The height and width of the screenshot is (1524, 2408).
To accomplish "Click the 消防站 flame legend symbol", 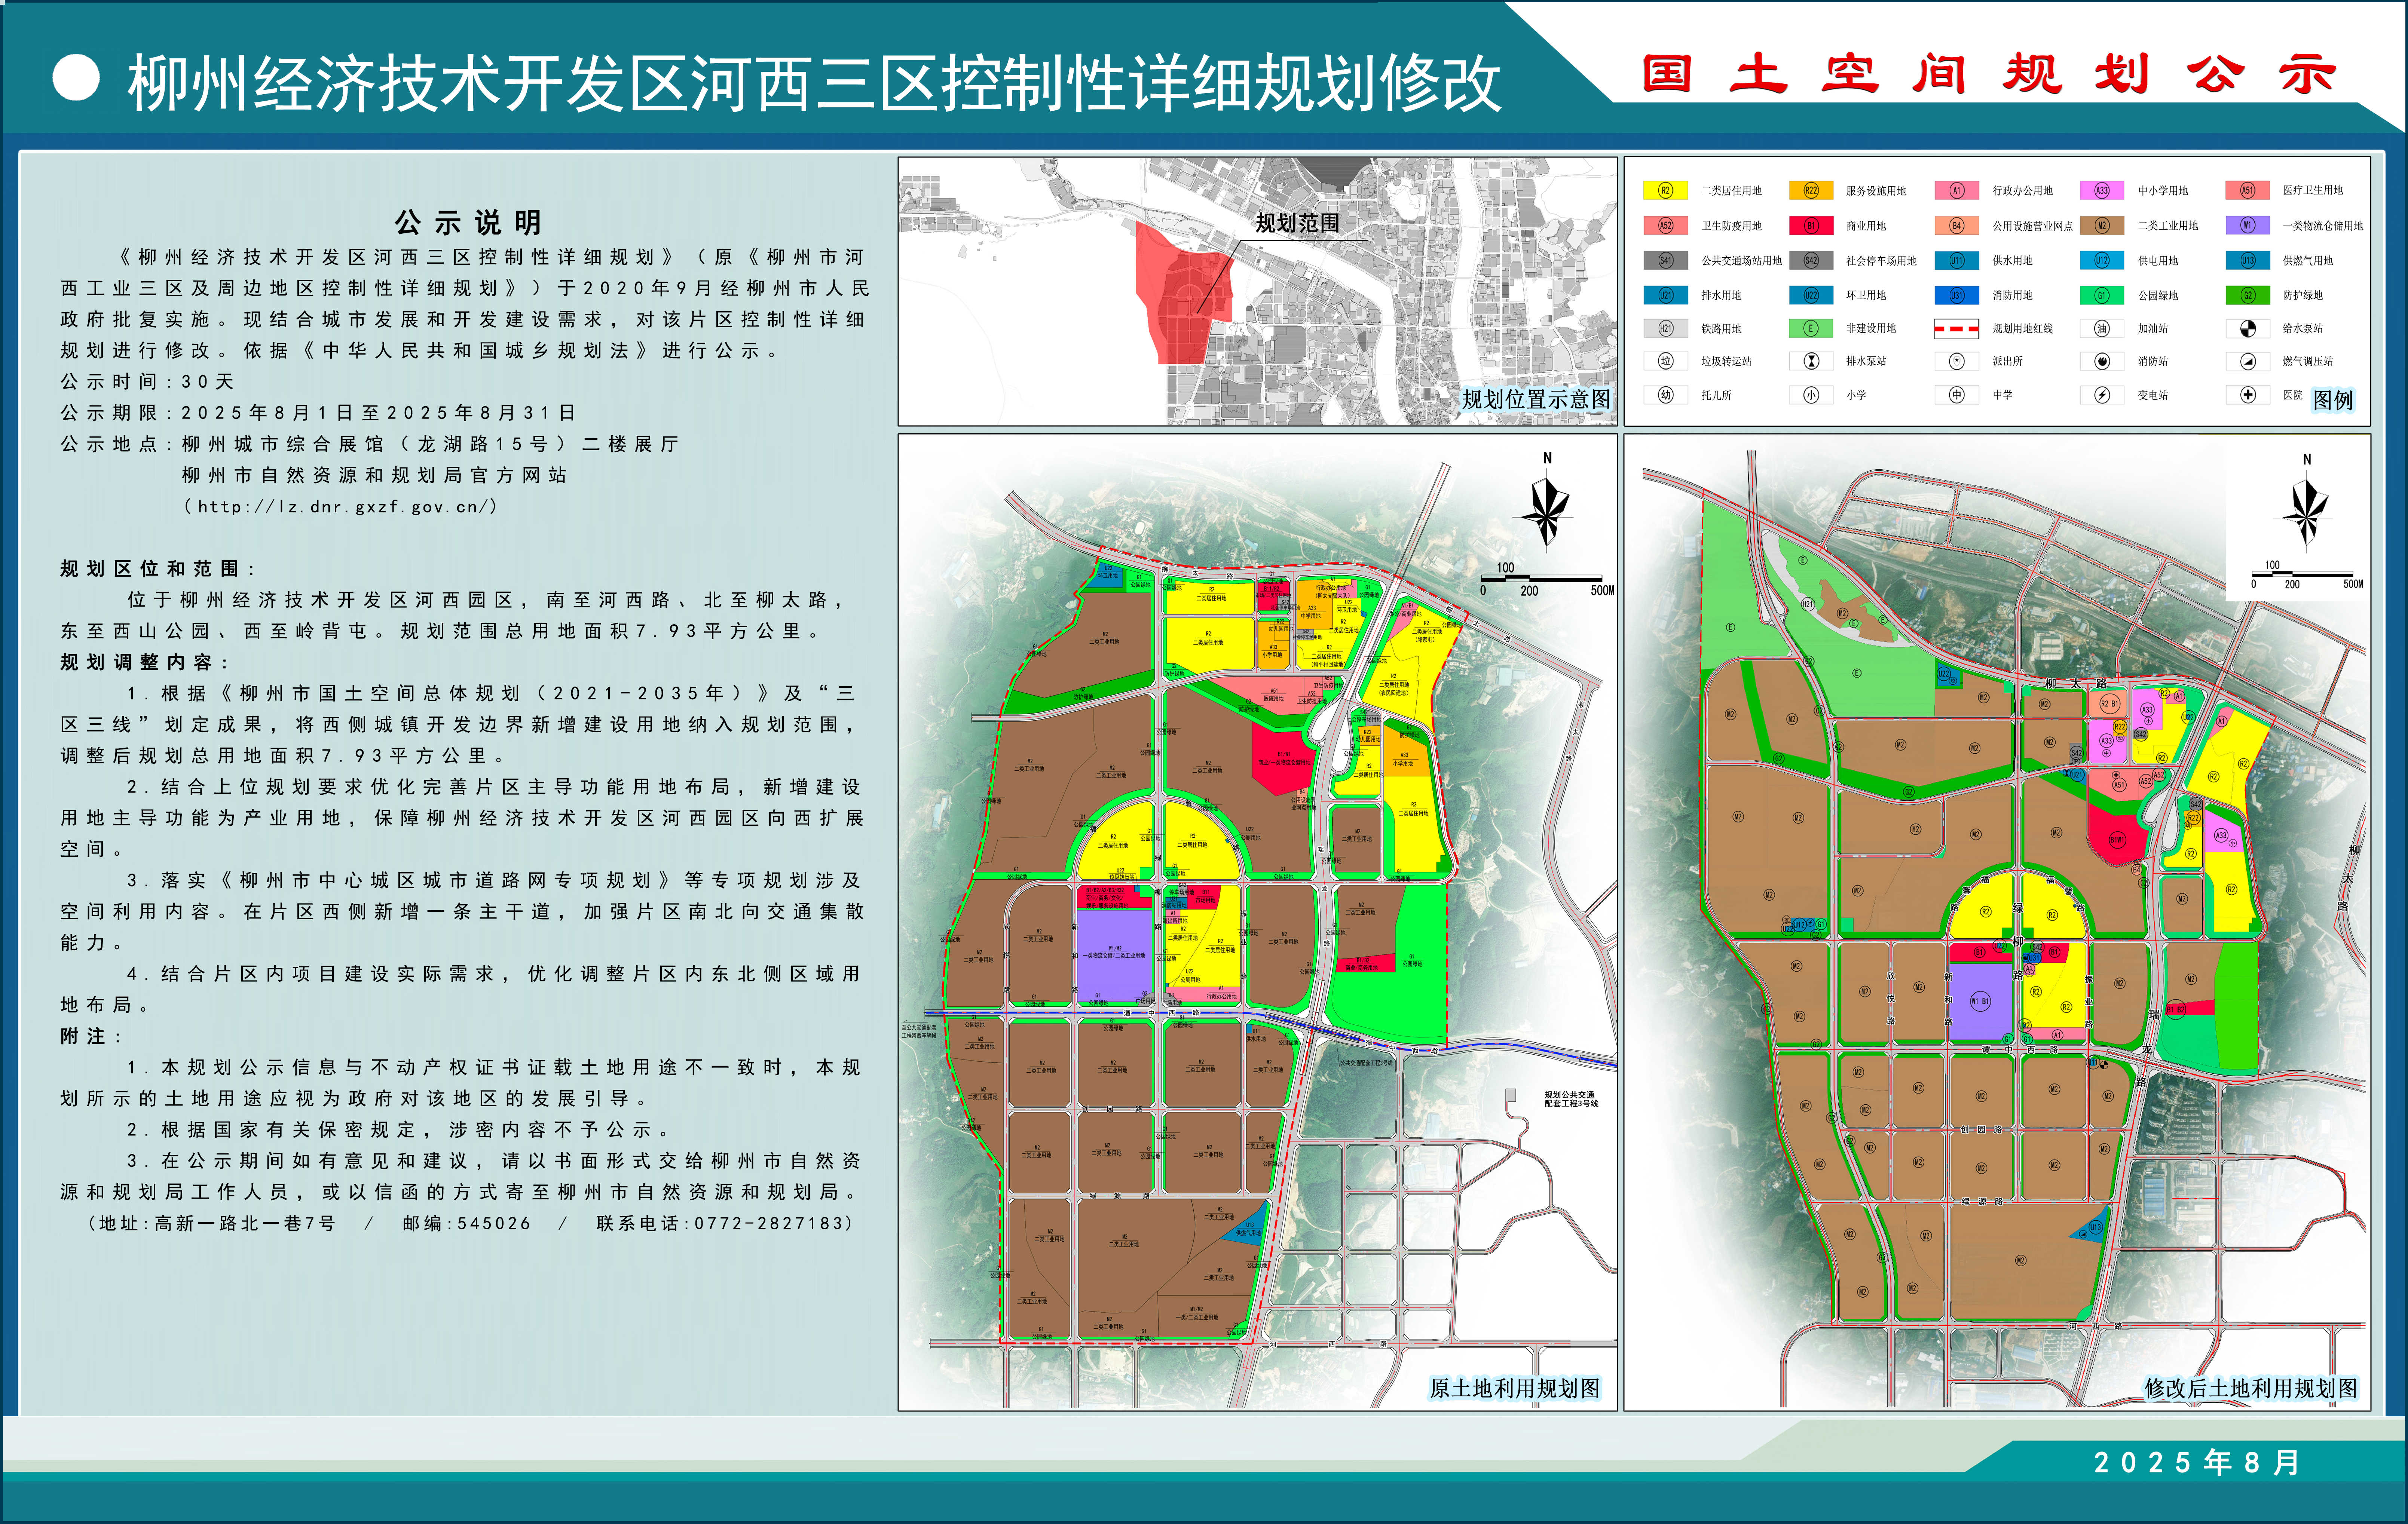I will [2102, 361].
